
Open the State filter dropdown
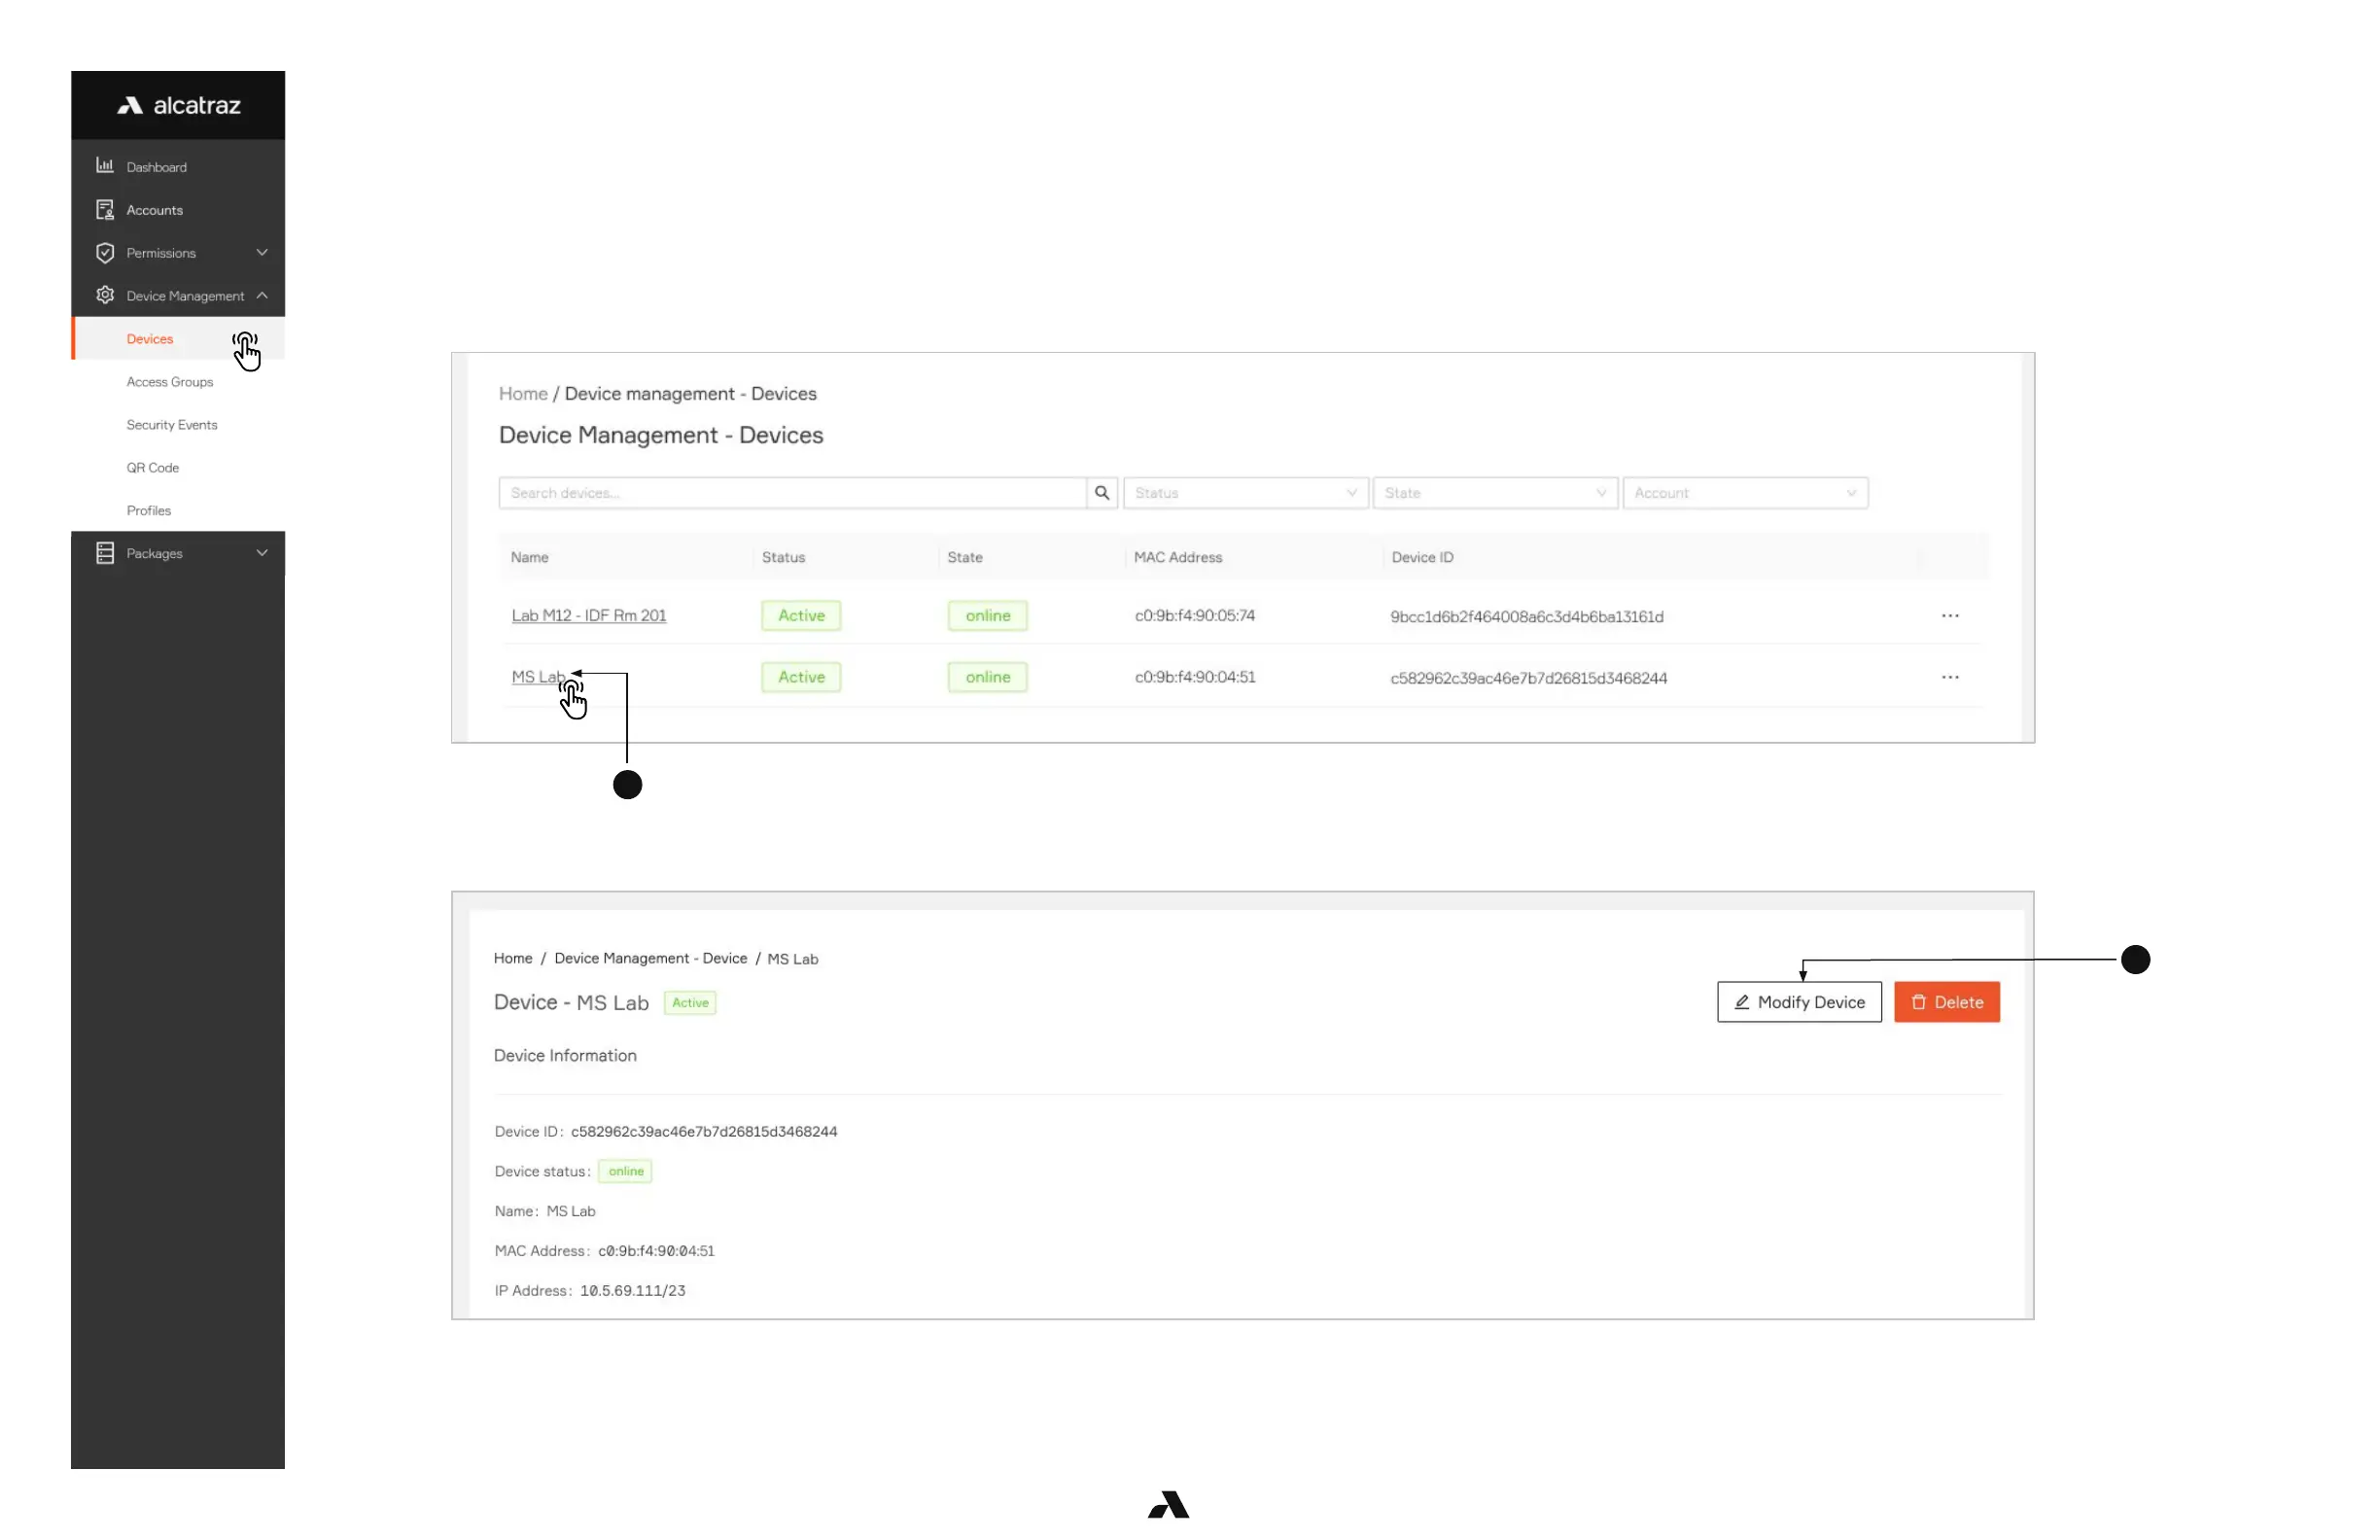pos(1495,493)
